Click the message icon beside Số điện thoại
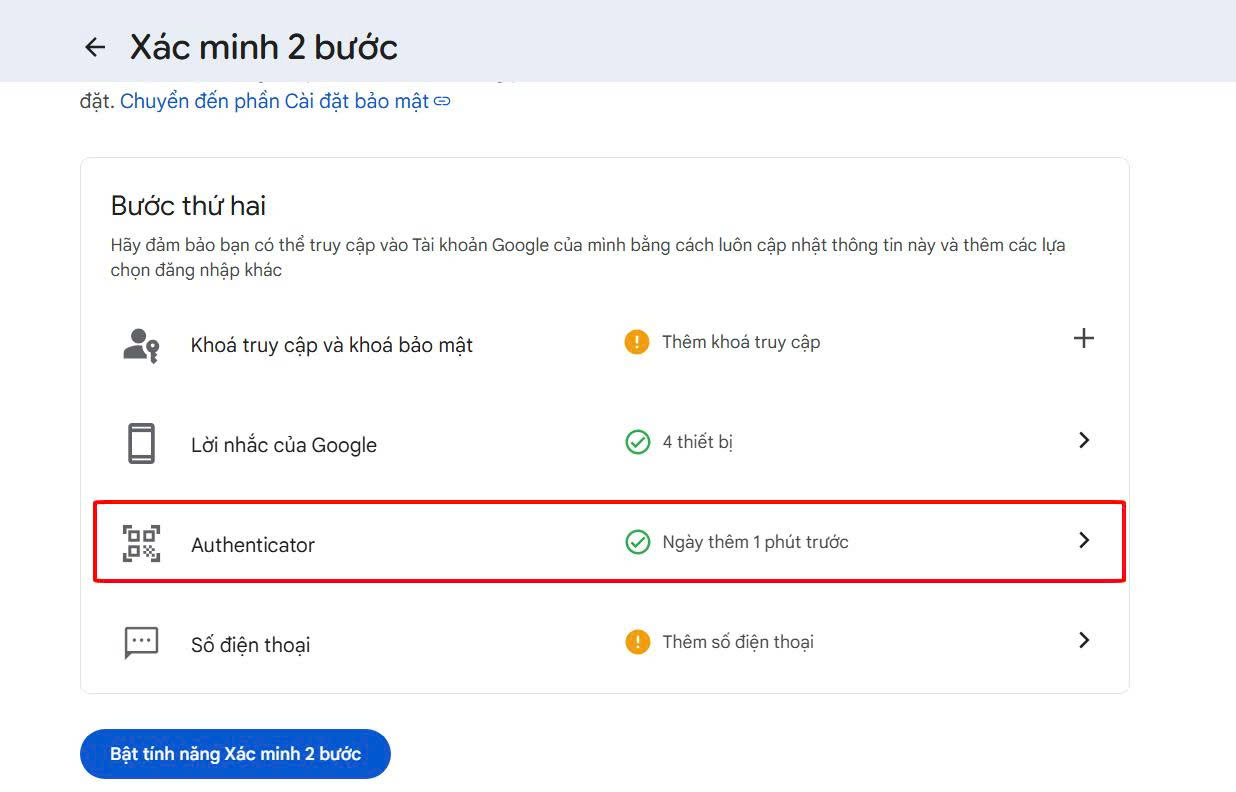 tap(140, 642)
